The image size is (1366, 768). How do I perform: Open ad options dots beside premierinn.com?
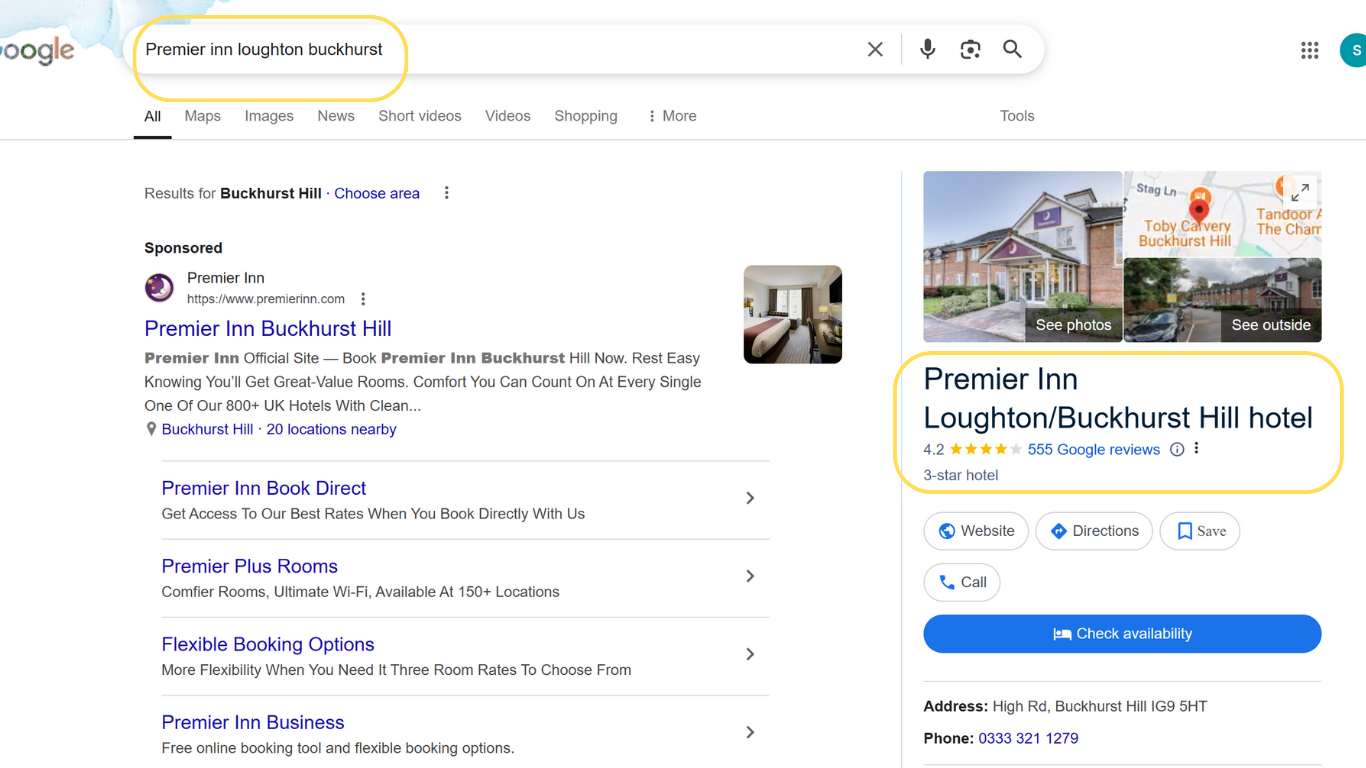pos(363,299)
